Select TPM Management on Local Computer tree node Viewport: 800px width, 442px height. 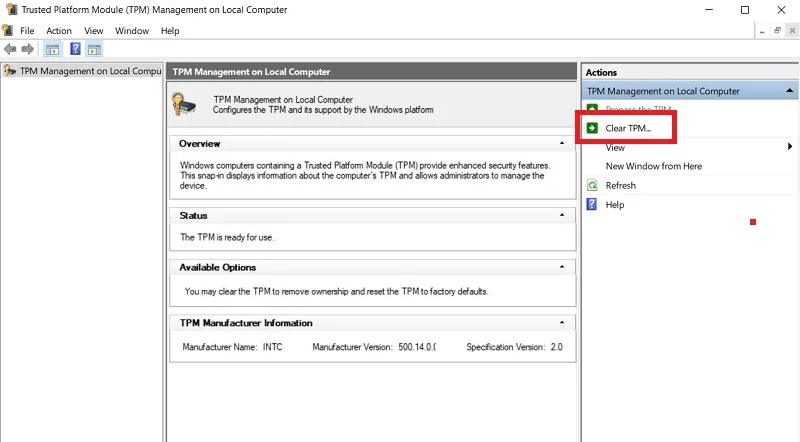pyautogui.click(x=90, y=71)
